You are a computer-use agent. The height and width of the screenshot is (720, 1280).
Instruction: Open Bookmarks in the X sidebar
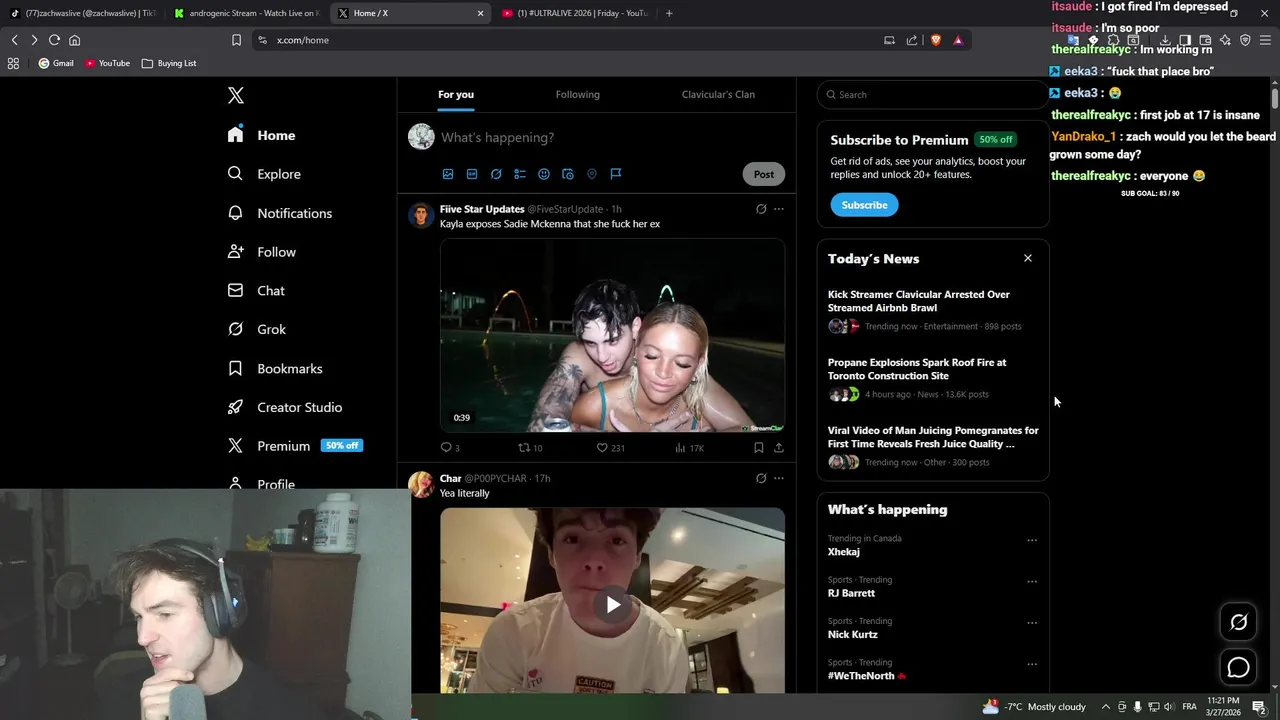(275, 368)
